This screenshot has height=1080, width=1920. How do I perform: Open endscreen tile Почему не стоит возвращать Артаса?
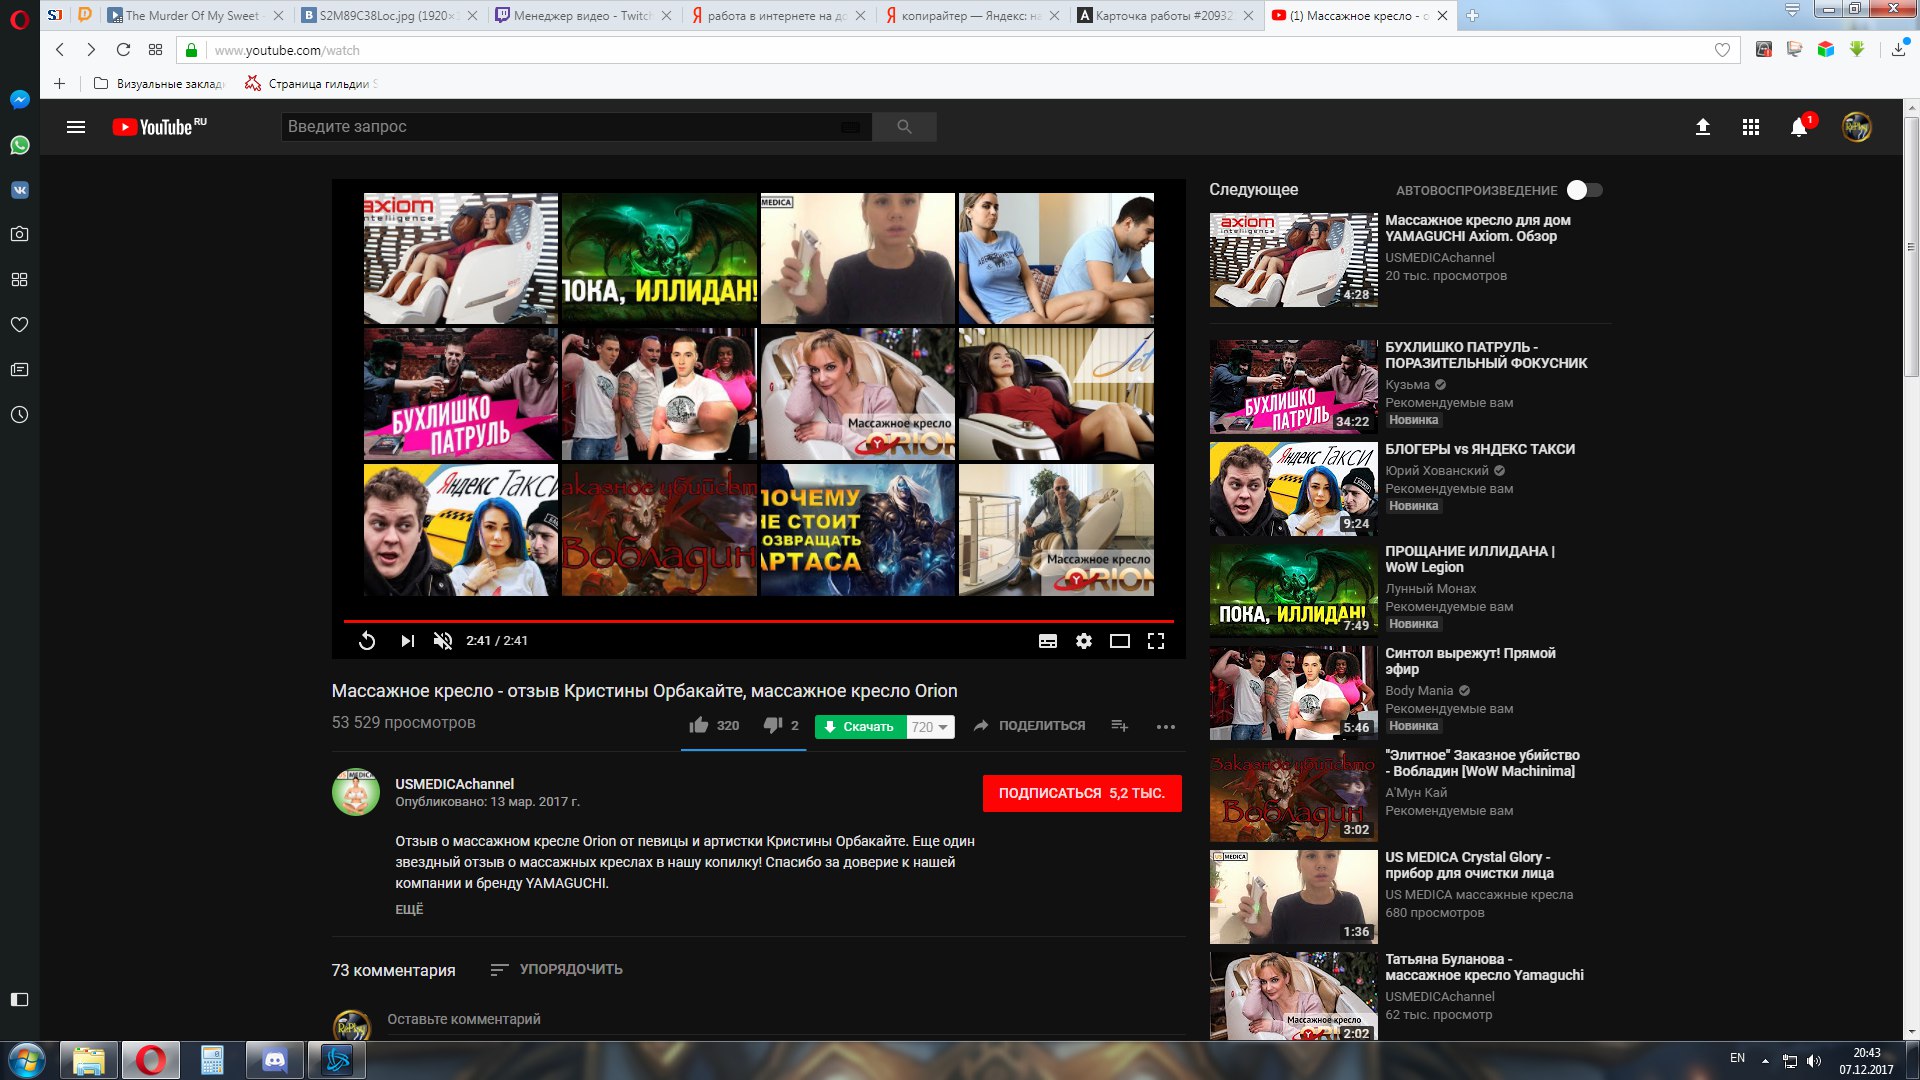click(x=858, y=530)
